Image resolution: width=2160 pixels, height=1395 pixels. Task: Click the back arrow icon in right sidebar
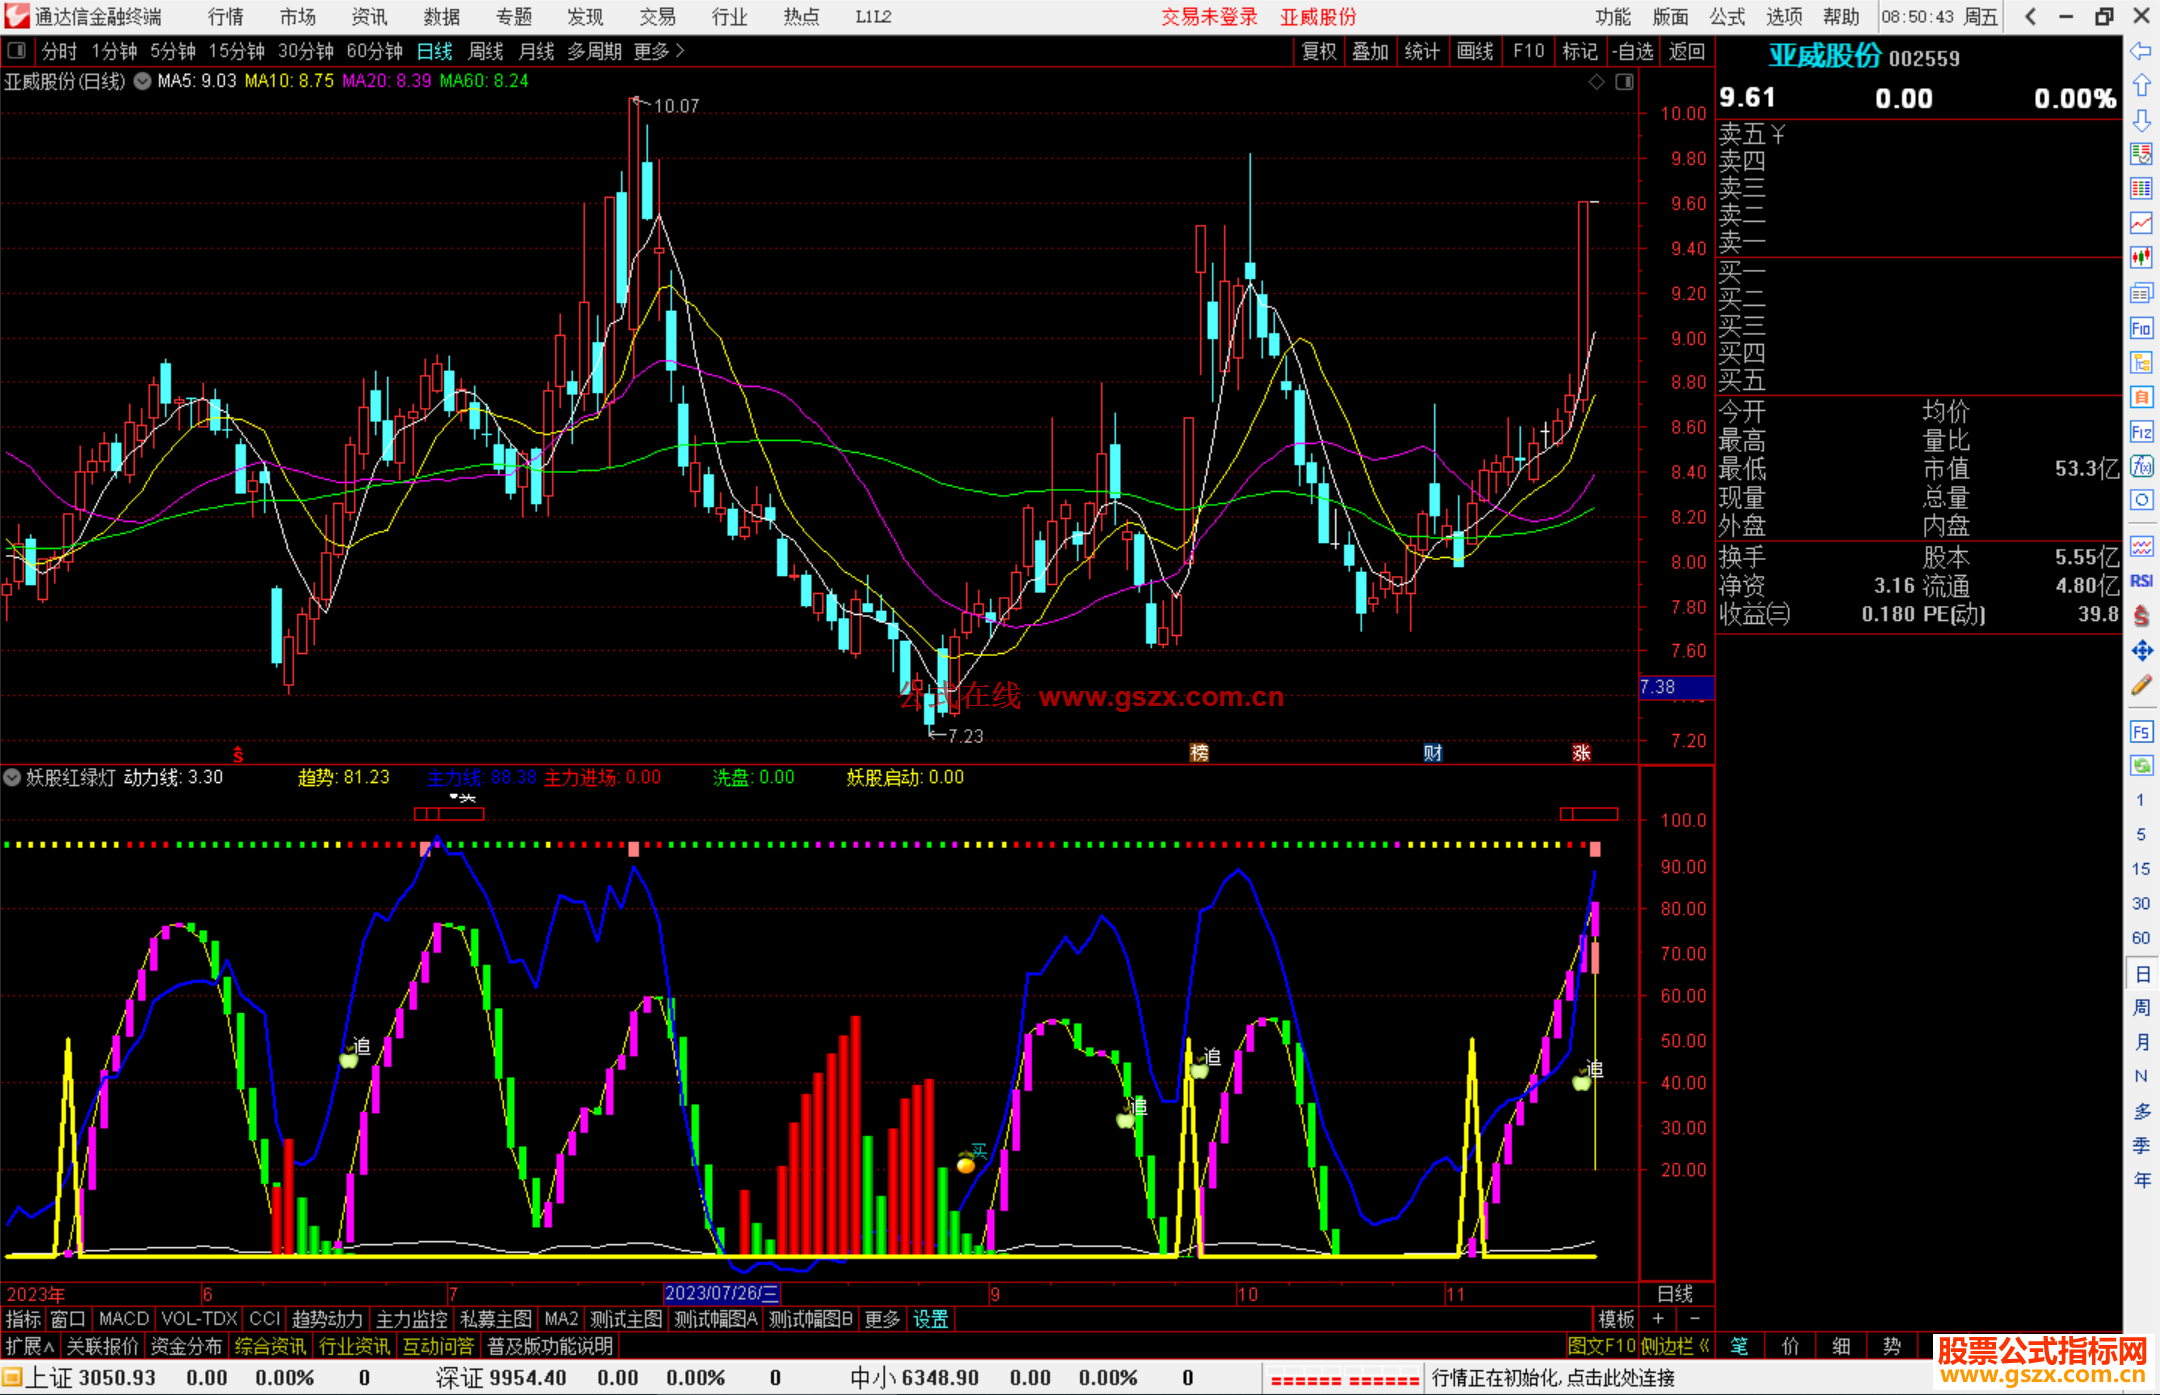tap(2141, 51)
